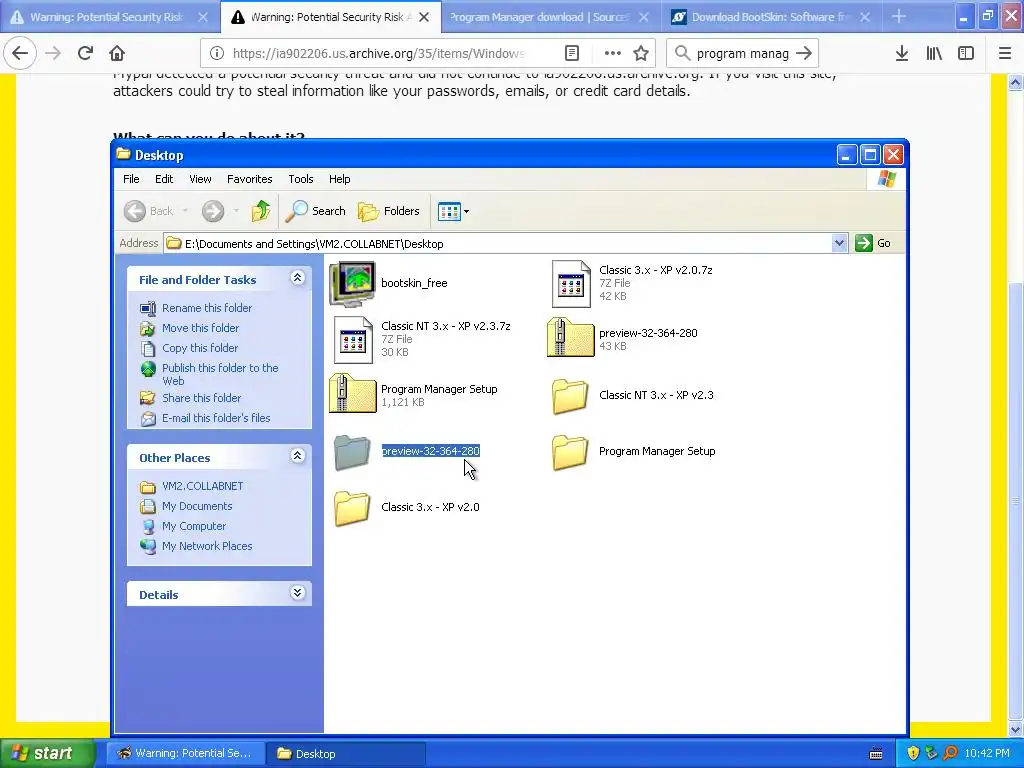The width and height of the screenshot is (1024, 768).
Task: Open the browser downloads icon
Action: pos(901,54)
